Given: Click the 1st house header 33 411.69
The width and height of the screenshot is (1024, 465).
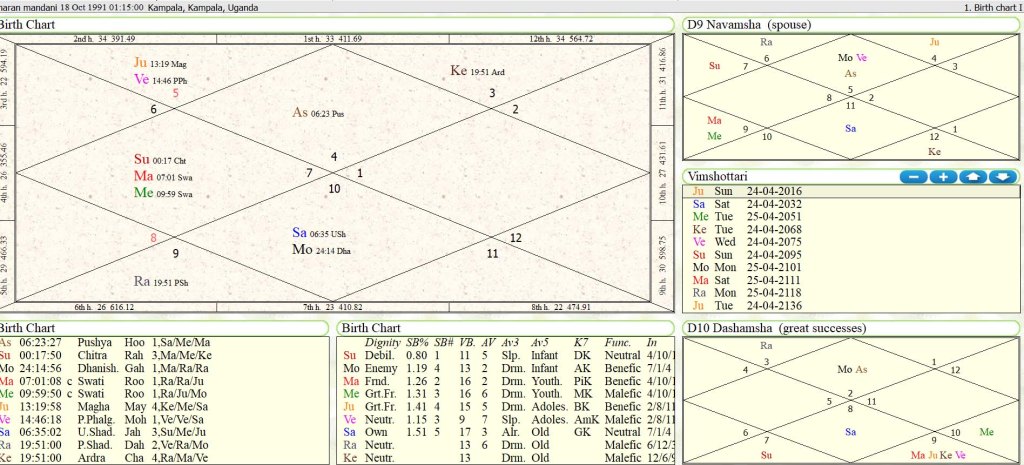Looking at the screenshot, I should [333, 39].
